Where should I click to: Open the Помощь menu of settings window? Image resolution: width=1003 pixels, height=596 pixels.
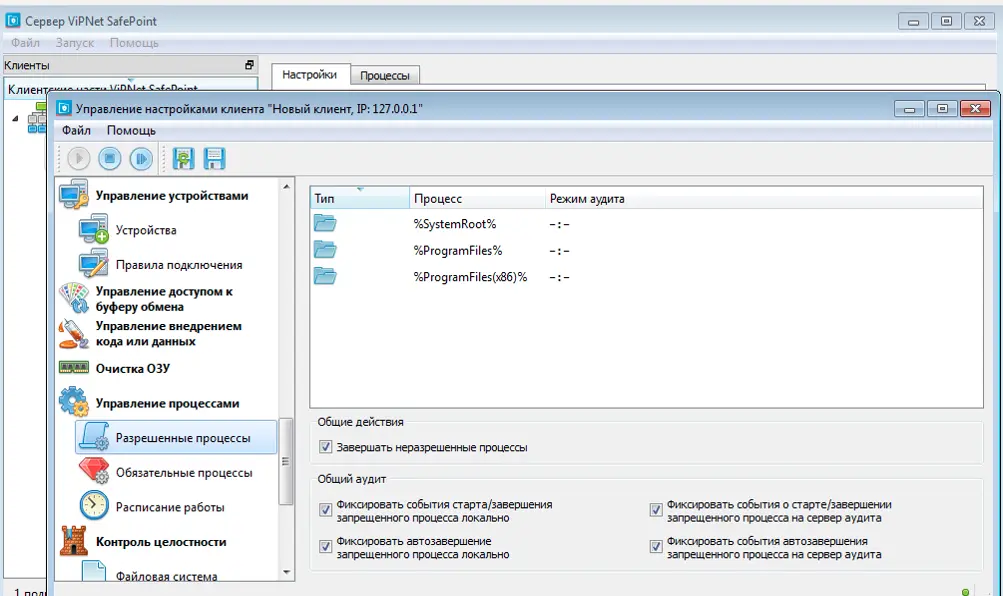pyautogui.click(x=131, y=130)
